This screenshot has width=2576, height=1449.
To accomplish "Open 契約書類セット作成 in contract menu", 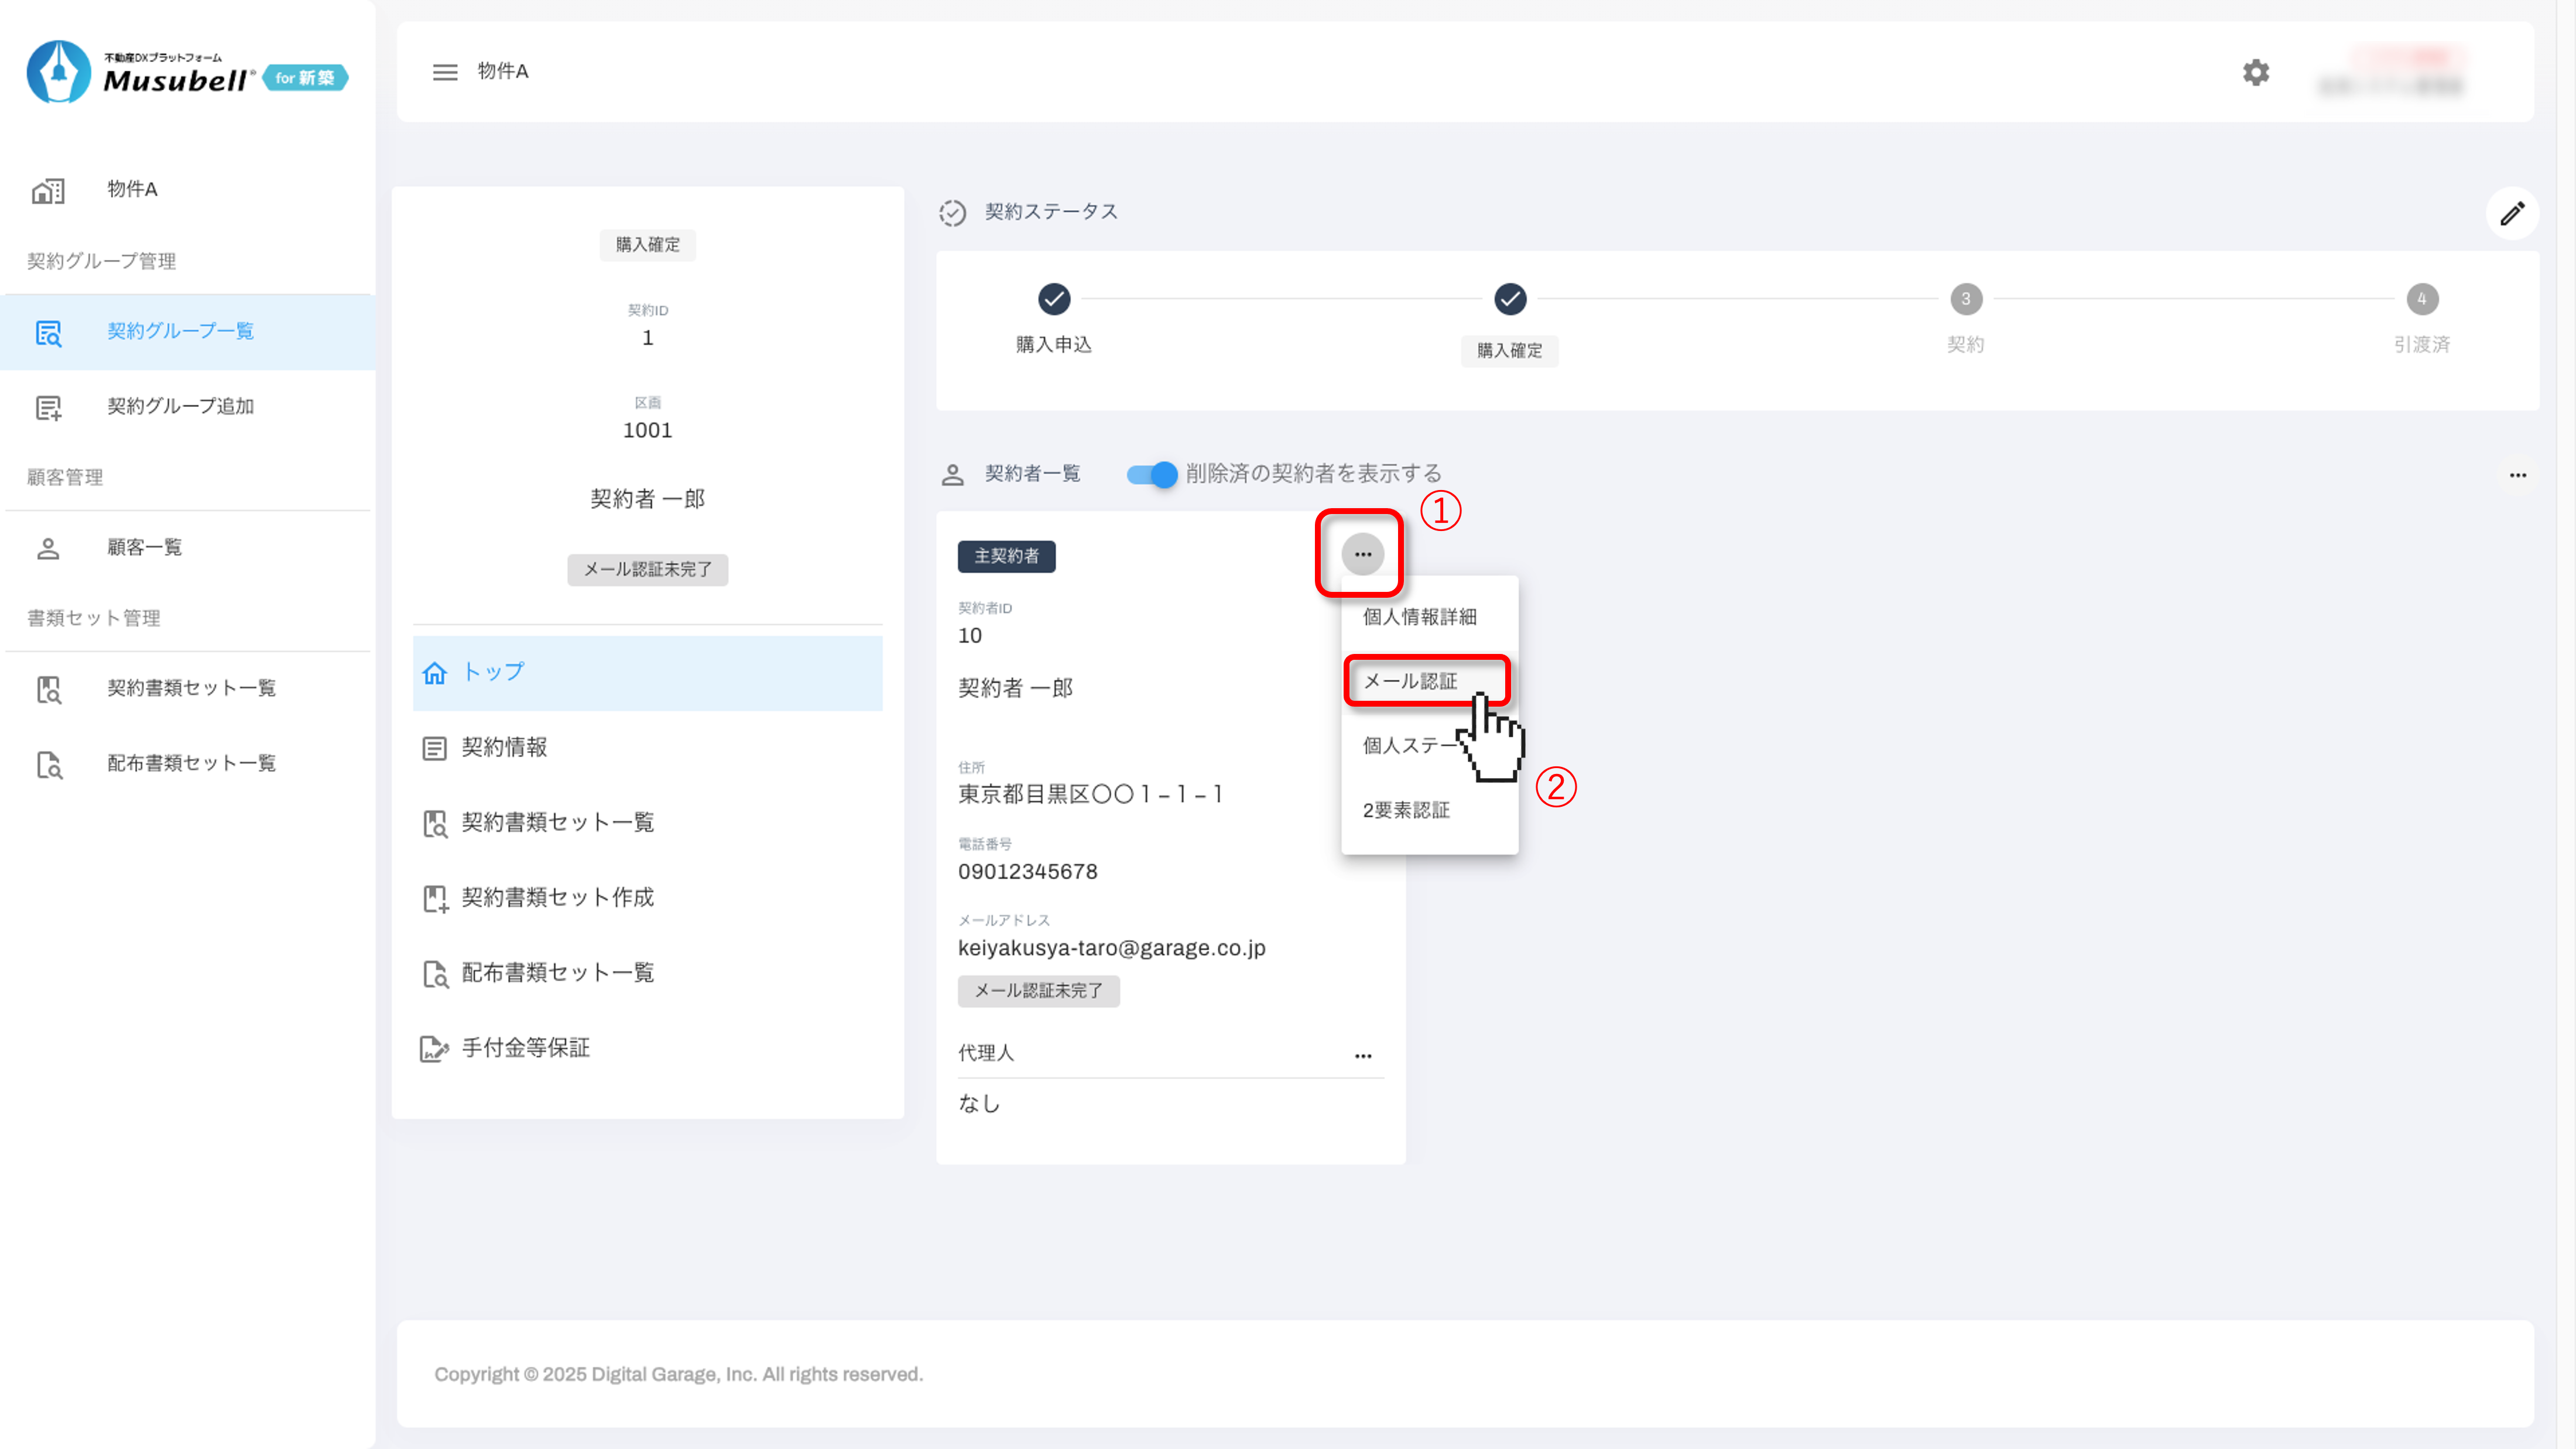I will (x=557, y=897).
